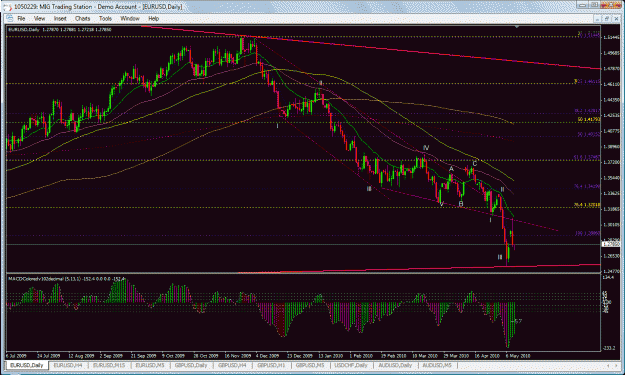Switch to the GBPUSD,H1 chart tab
The width and height of the screenshot is (625, 375).
(271, 365)
